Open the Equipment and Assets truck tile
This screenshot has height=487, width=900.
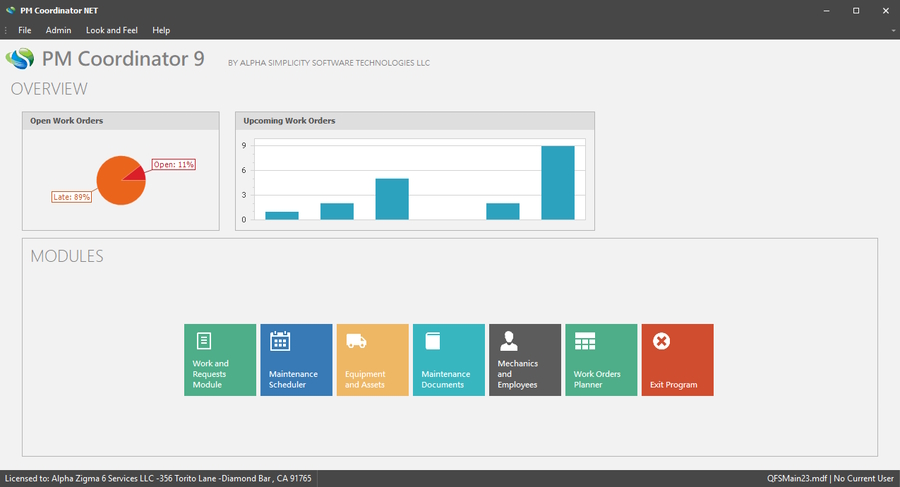(x=373, y=360)
